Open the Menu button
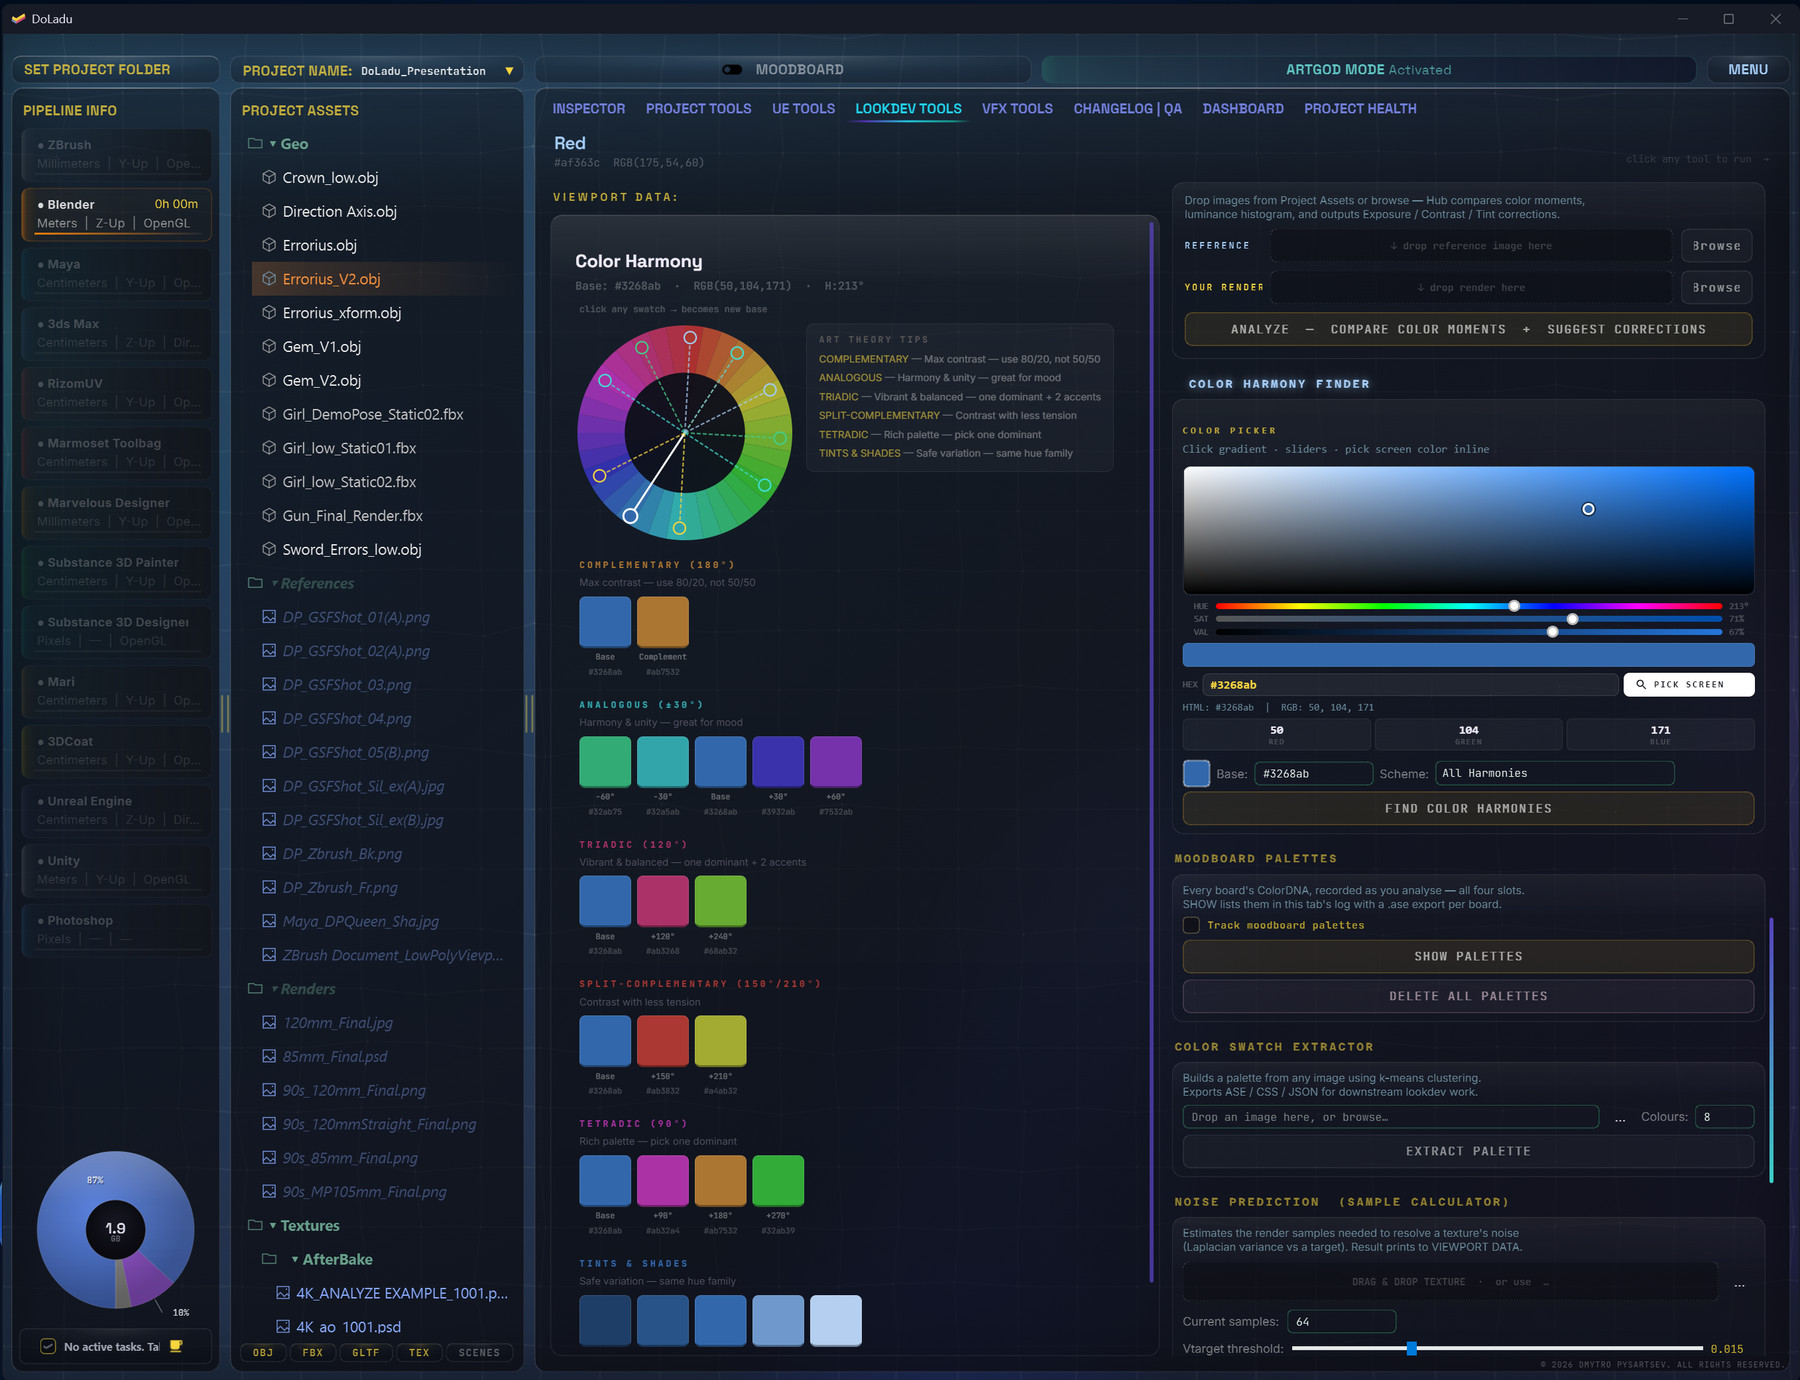Screen dimensions: 1800x1380 click(1748, 70)
